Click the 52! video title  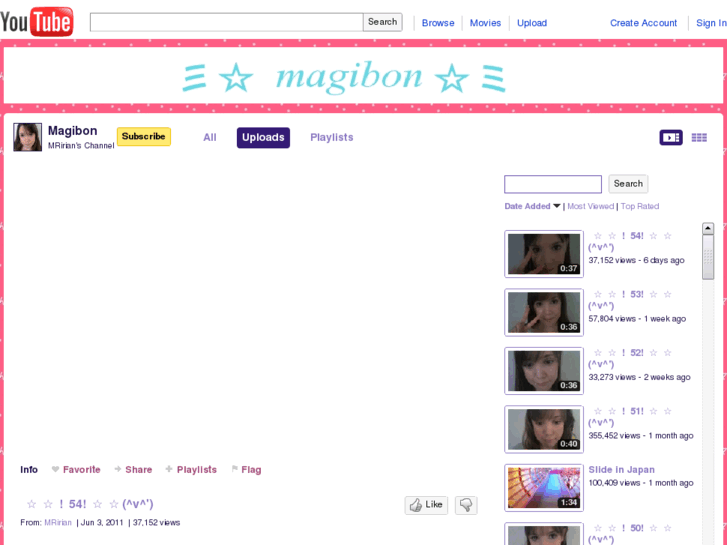630,358
